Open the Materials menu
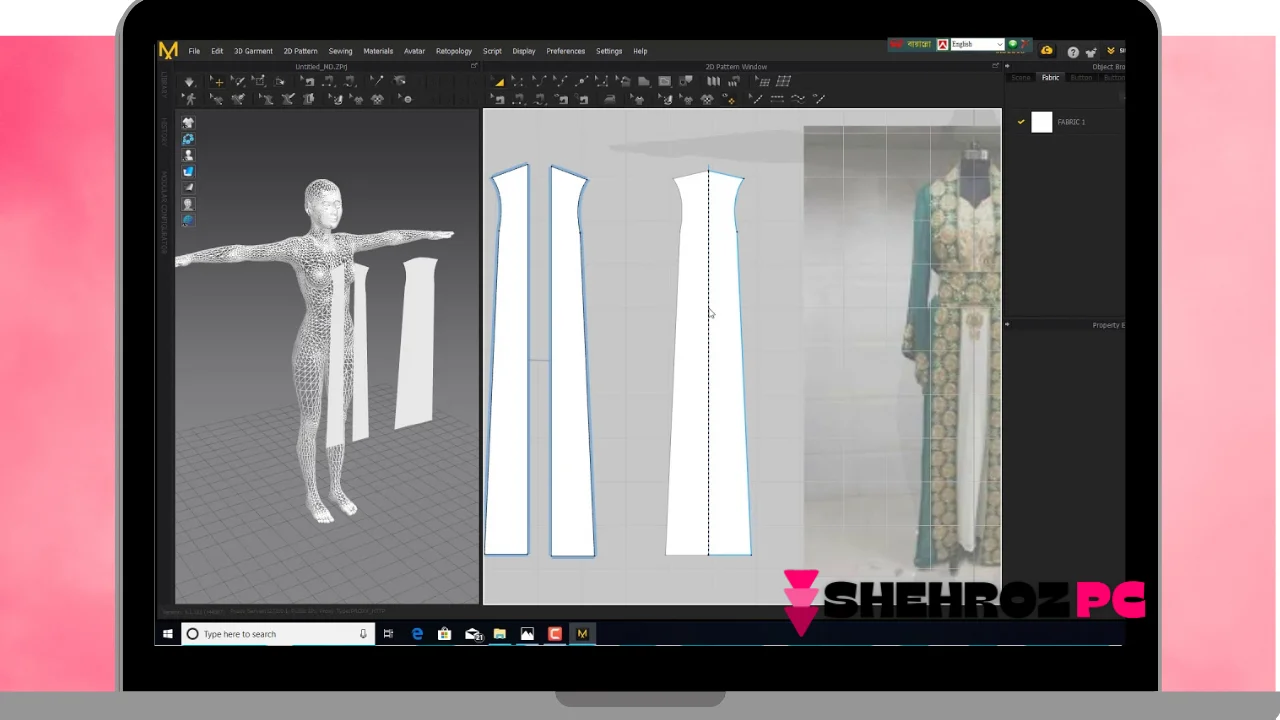1280x720 pixels. (378, 51)
